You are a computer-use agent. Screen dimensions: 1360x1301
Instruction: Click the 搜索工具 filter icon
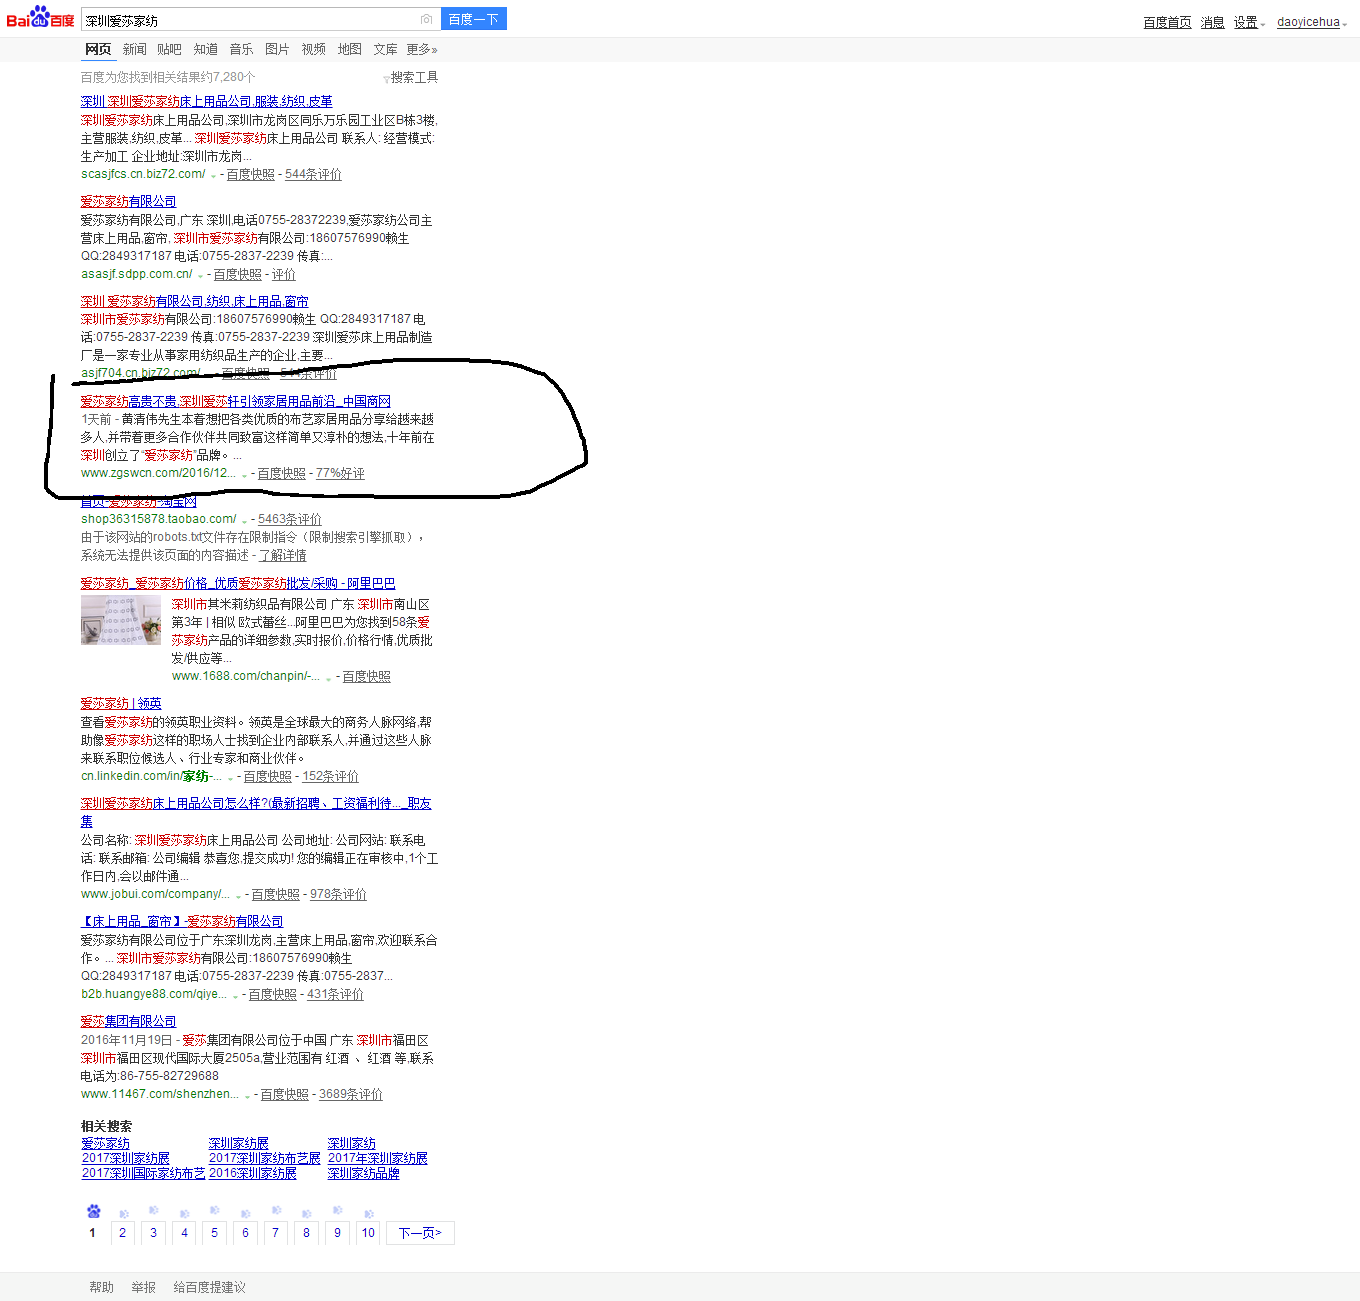[386, 79]
